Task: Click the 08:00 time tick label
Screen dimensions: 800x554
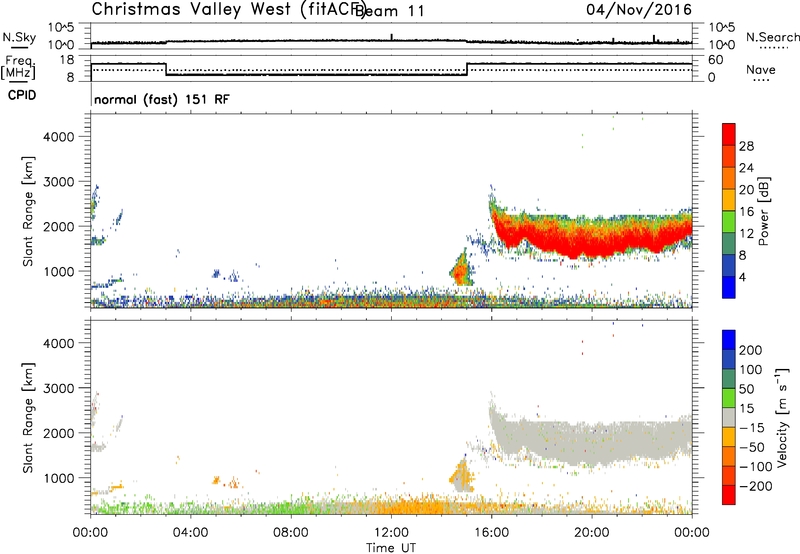Action: coord(291,533)
